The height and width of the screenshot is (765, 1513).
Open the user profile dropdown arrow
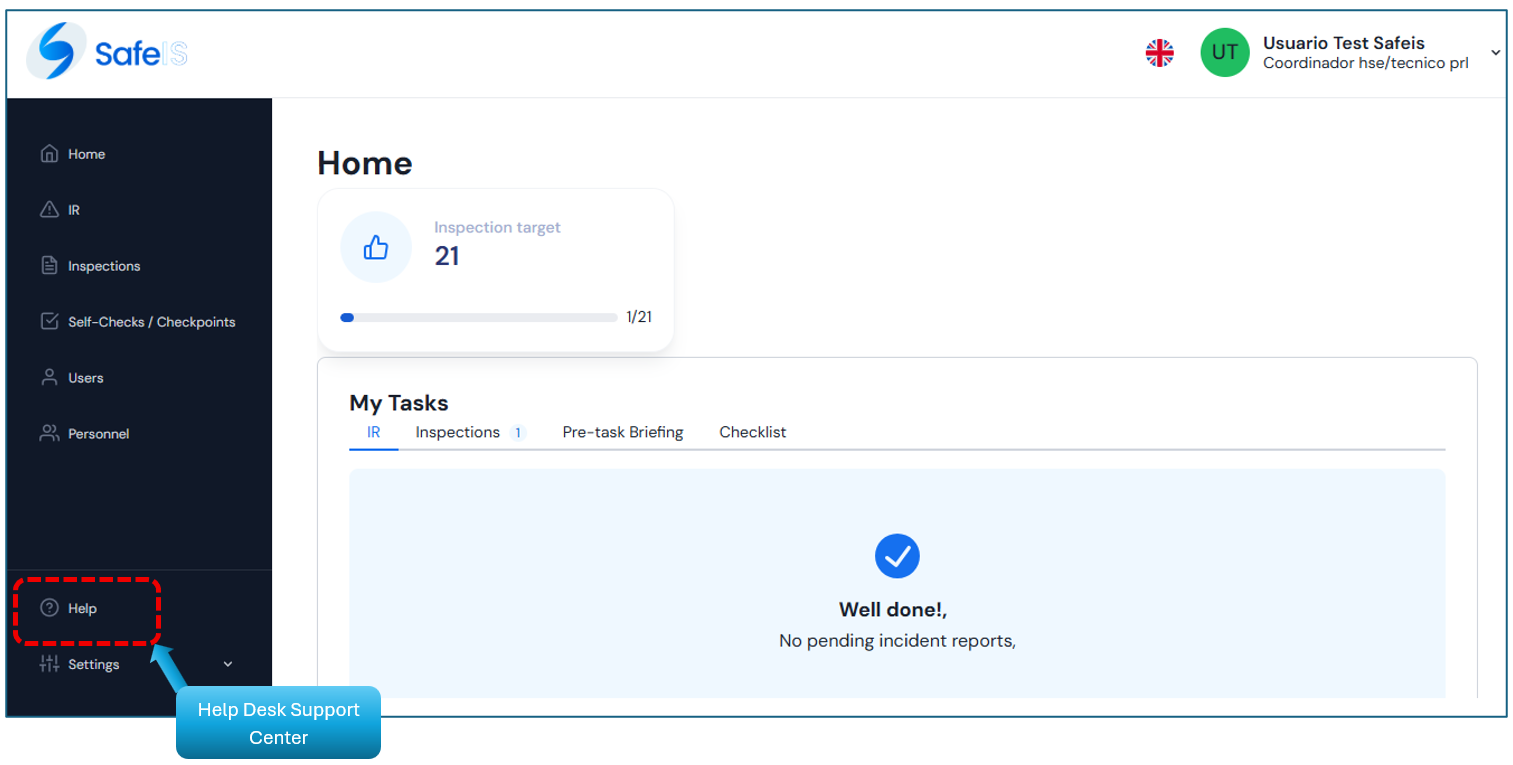(1495, 53)
